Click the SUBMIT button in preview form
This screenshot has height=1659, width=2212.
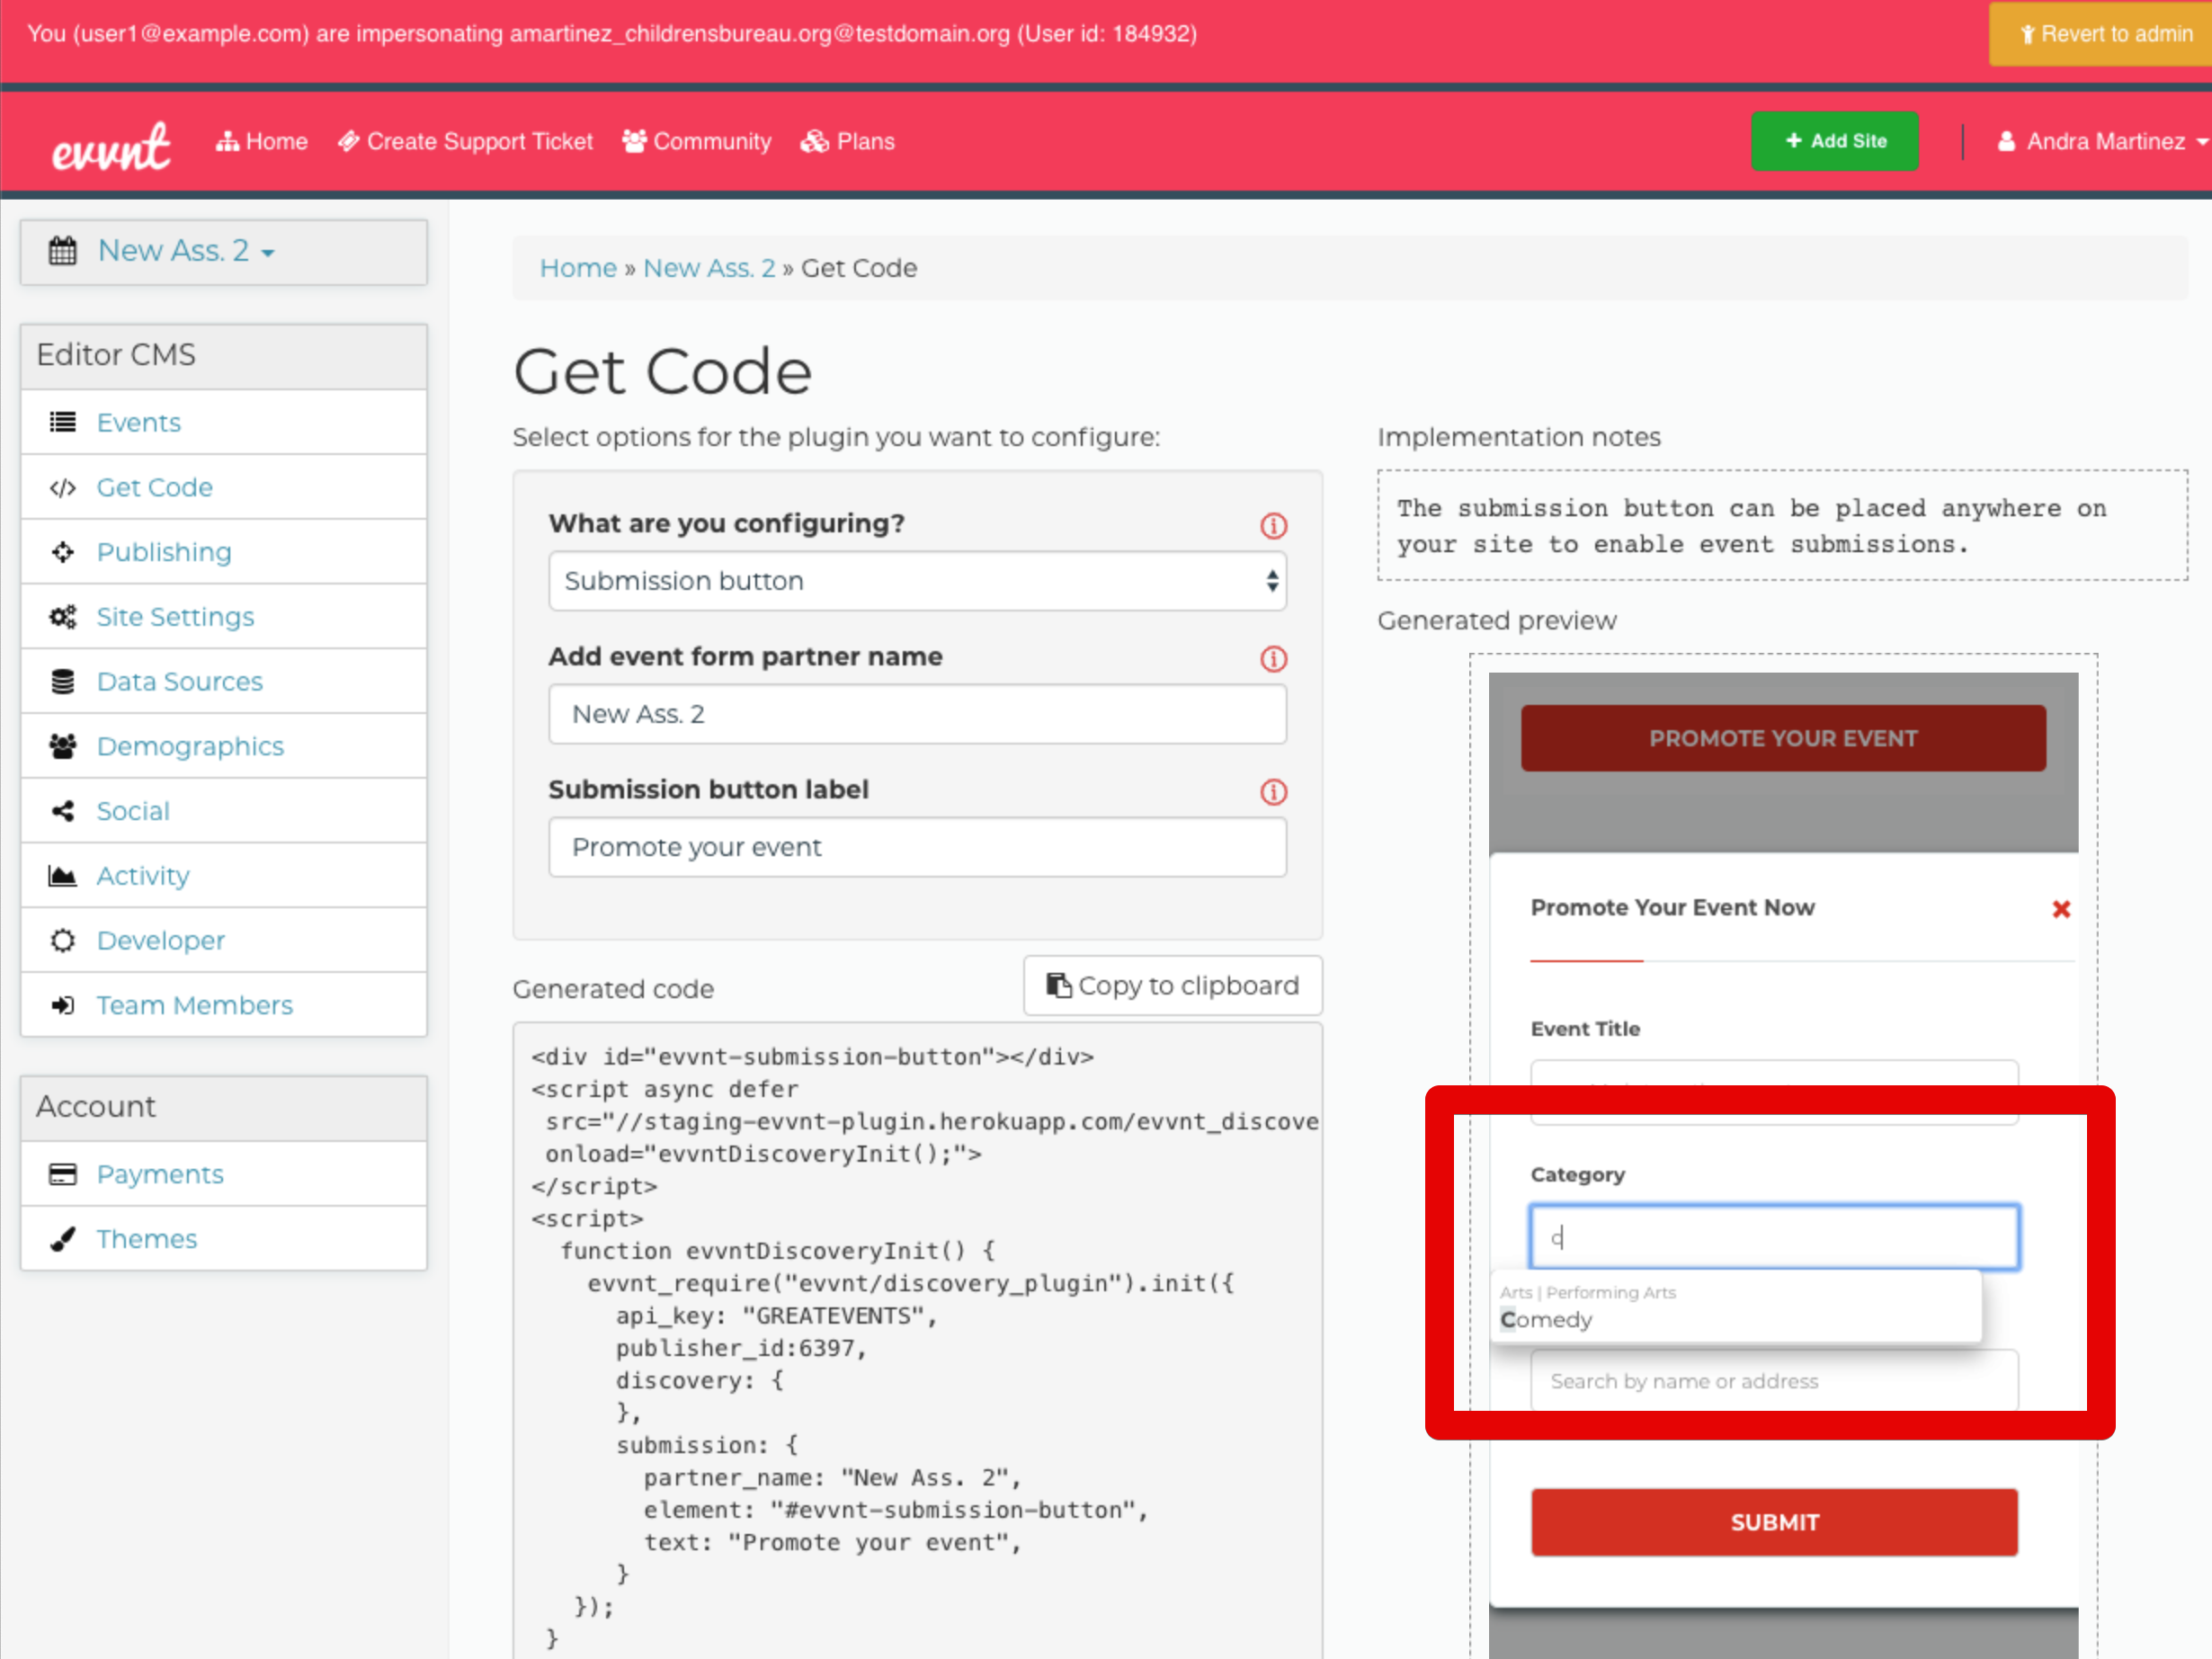1774,1522
